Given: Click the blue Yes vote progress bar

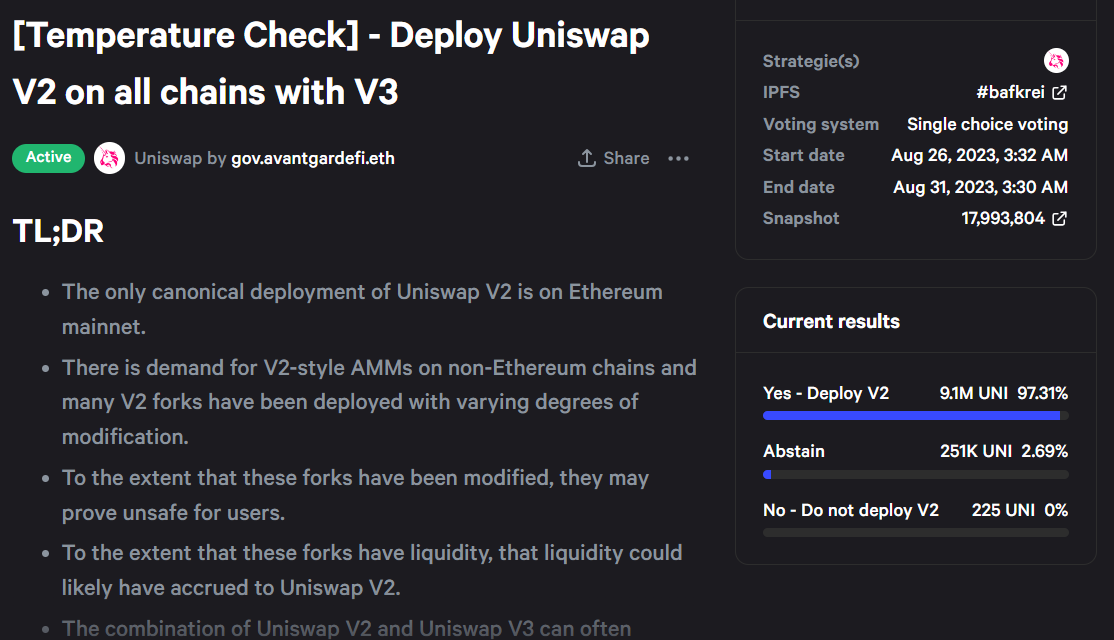Looking at the screenshot, I should (914, 415).
